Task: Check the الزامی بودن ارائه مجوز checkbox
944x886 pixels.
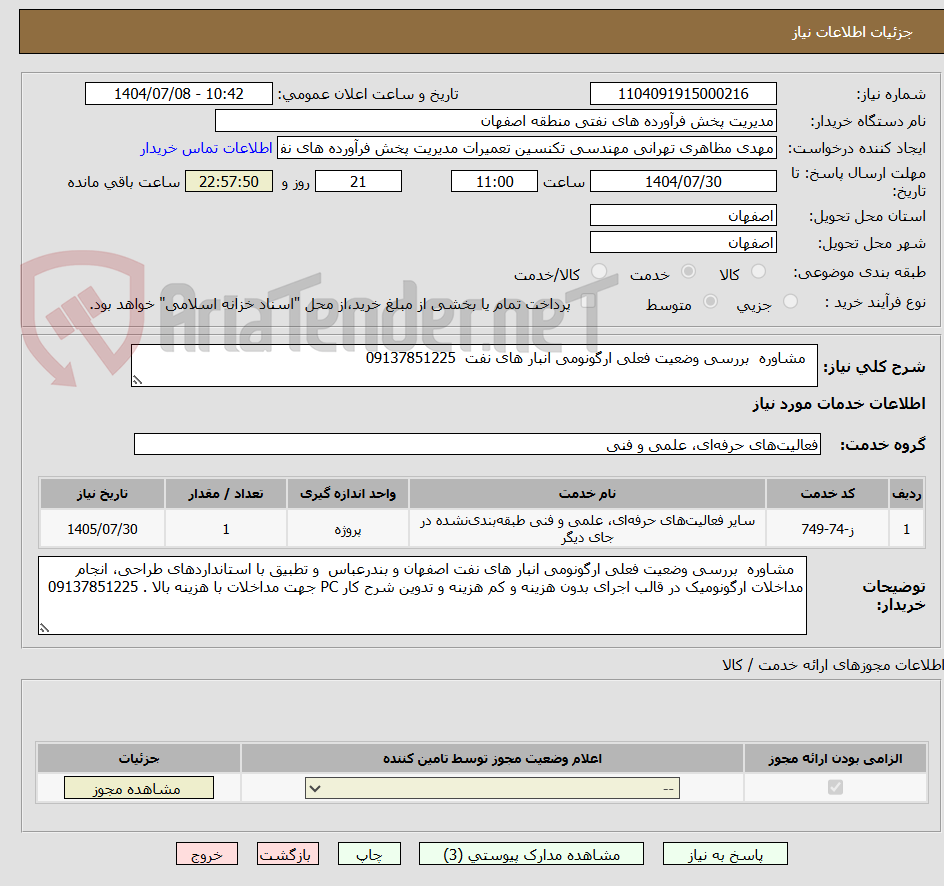Action: point(836,787)
